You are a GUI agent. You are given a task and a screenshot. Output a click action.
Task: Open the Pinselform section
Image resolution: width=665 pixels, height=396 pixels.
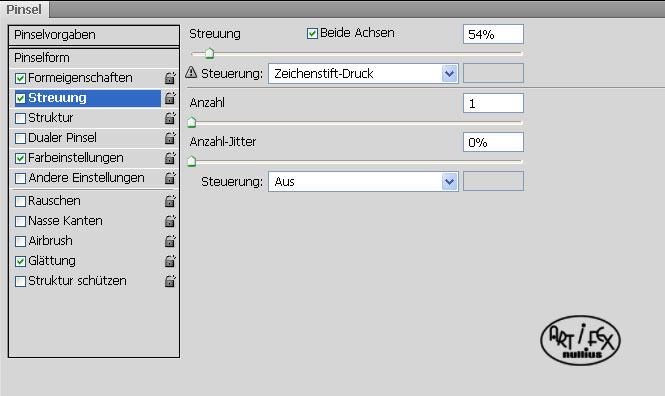point(94,58)
